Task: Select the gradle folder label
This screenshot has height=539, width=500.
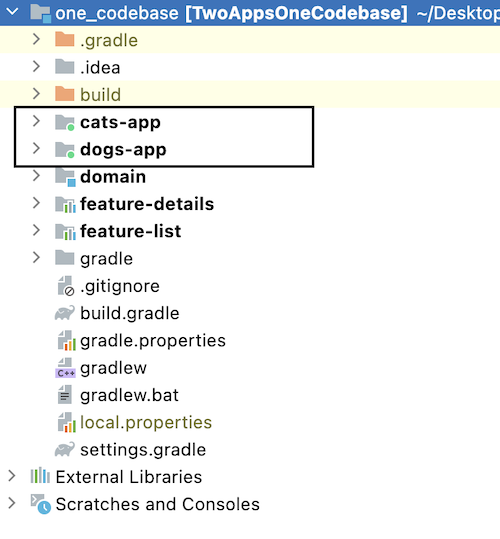Action: (106, 259)
